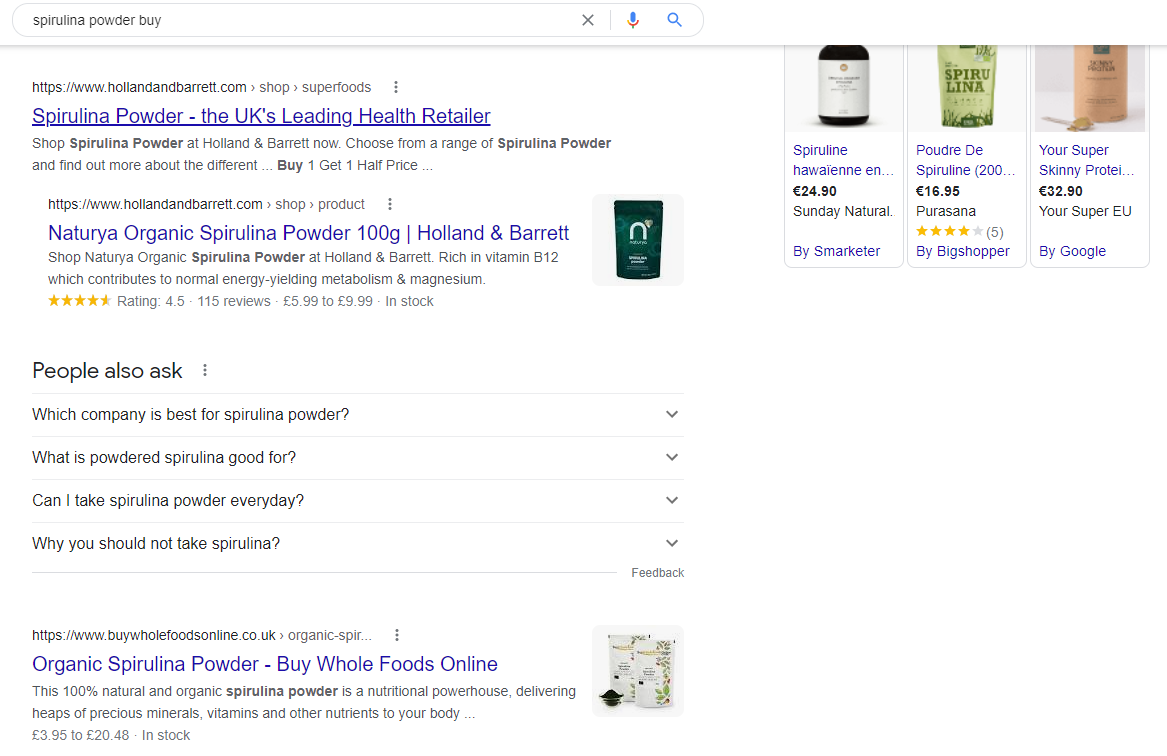Click the €32.90 price

coord(1060,191)
